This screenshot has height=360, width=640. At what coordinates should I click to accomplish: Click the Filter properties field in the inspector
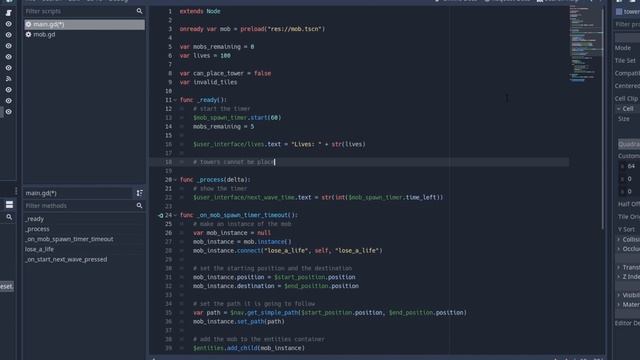point(627,24)
